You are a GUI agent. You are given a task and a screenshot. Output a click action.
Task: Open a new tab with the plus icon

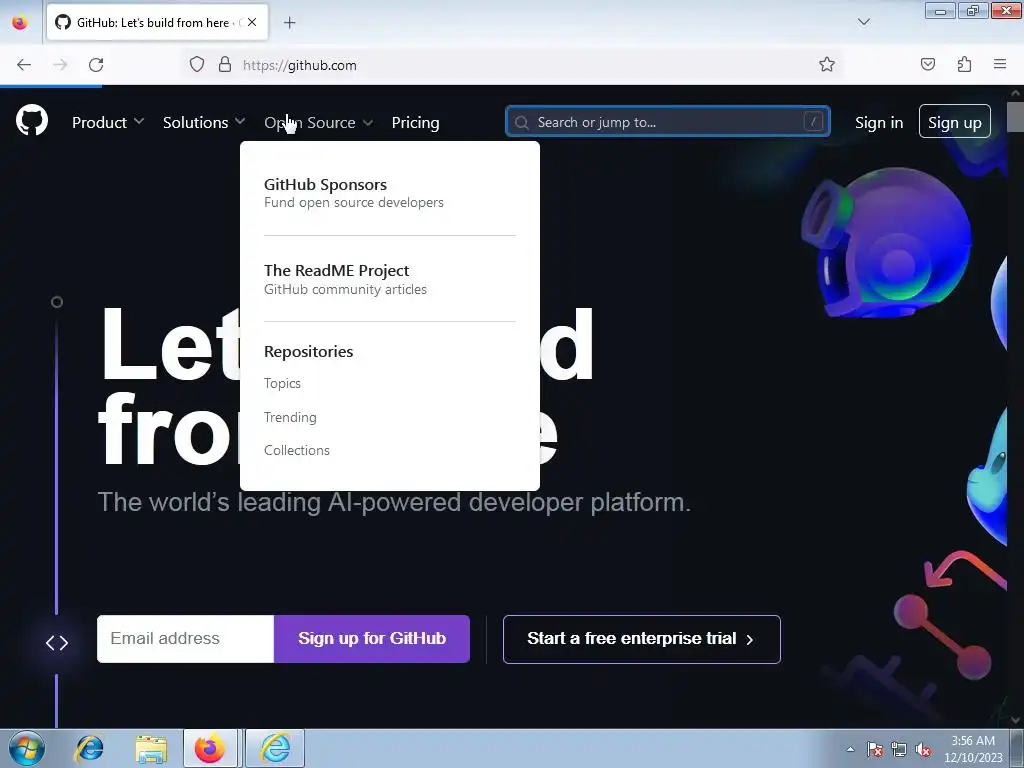[290, 23]
